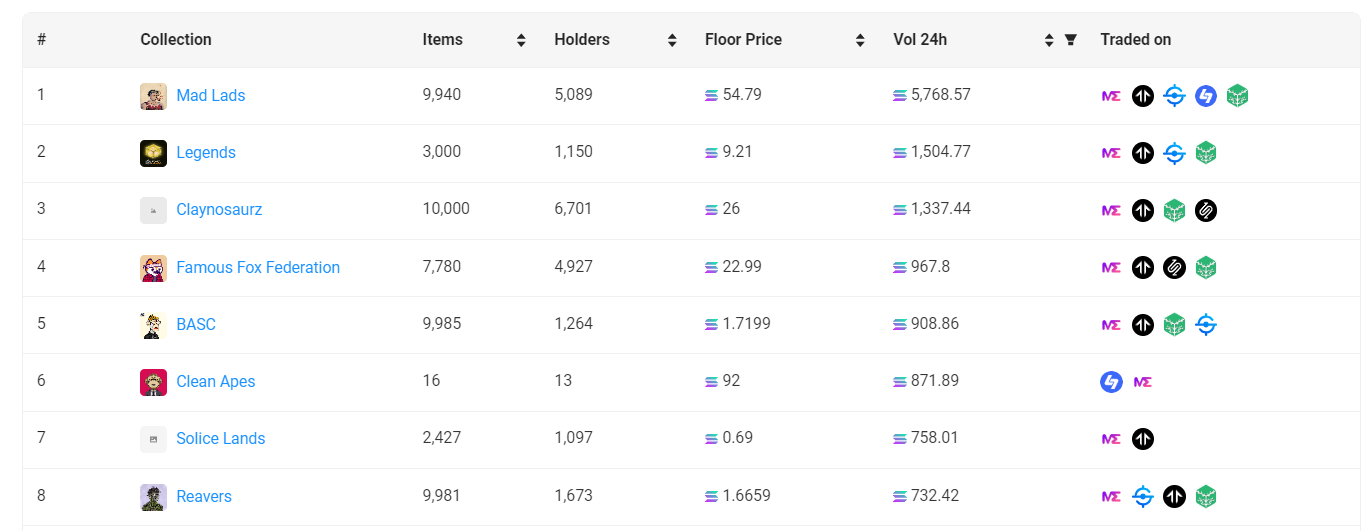Select Claynosaurz holders count 6,701
Image resolution: width=1372 pixels, height=531 pixels.
(x=573, y=209)
